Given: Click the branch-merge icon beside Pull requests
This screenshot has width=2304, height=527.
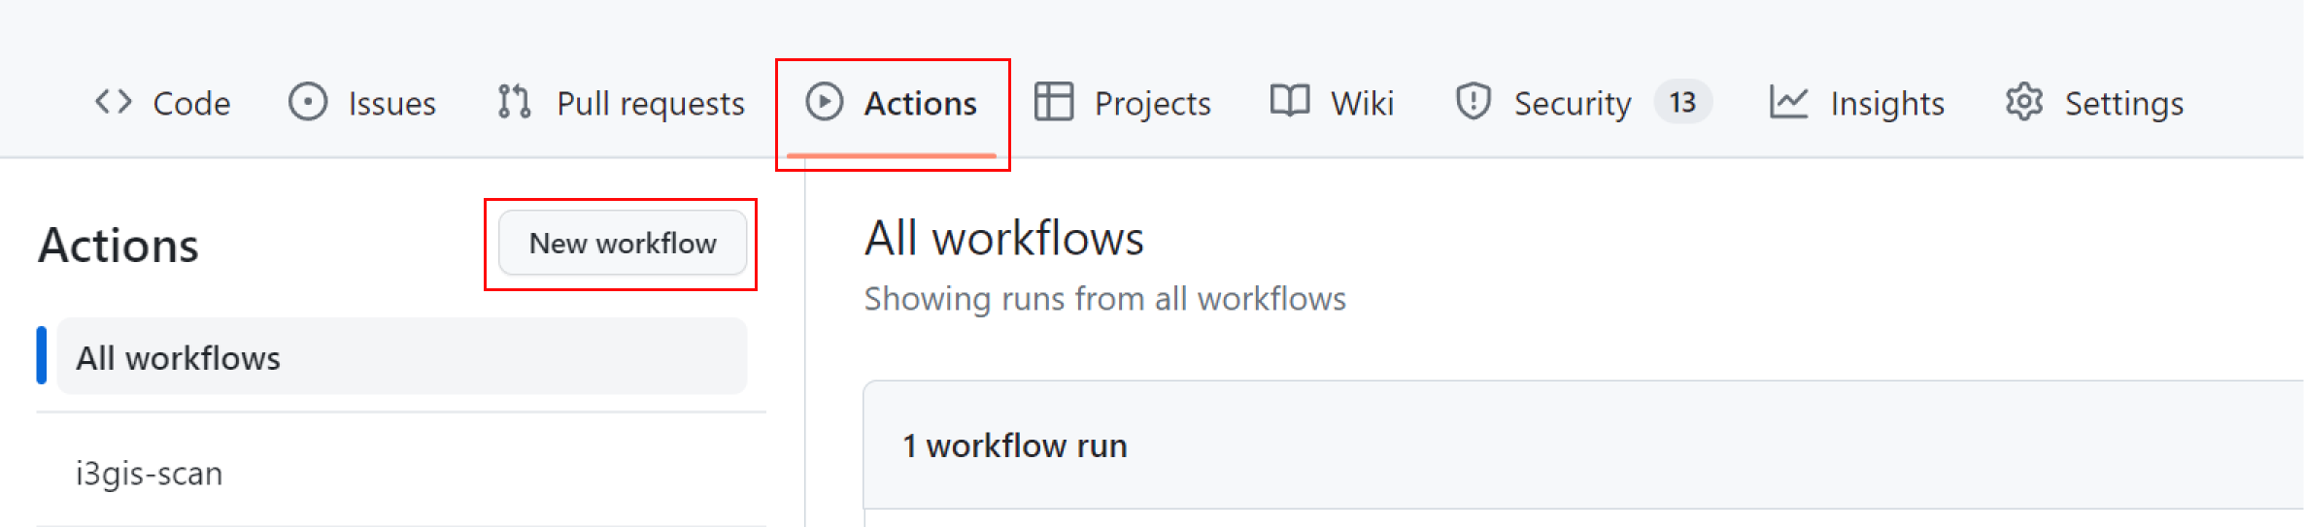Looking at the screenshot, I should point(514,102).
